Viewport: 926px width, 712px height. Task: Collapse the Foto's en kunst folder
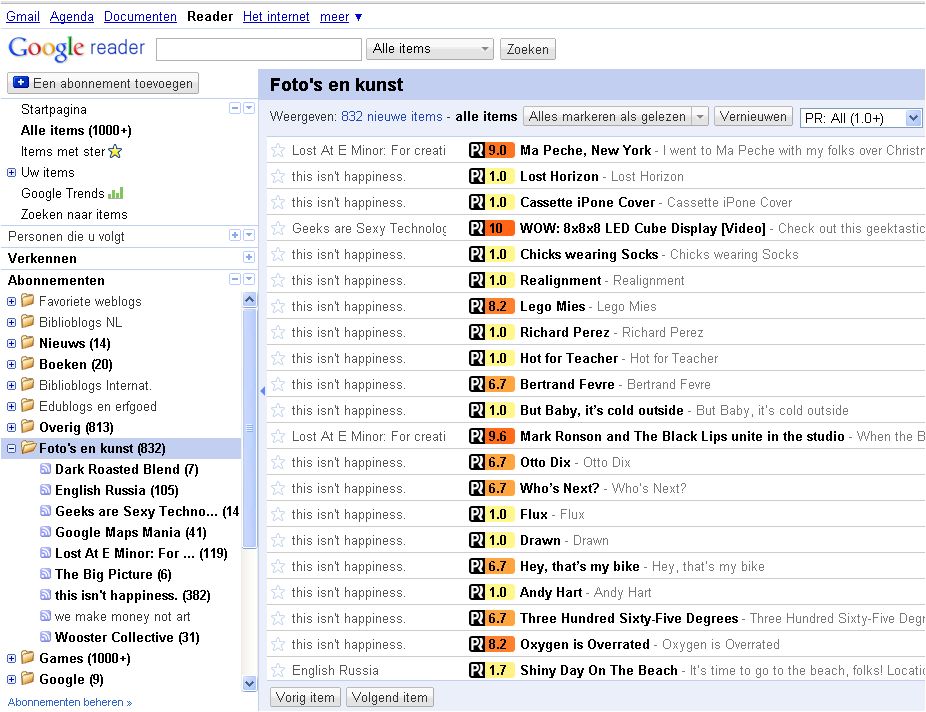pyautogui.click(x=11, y=448)
